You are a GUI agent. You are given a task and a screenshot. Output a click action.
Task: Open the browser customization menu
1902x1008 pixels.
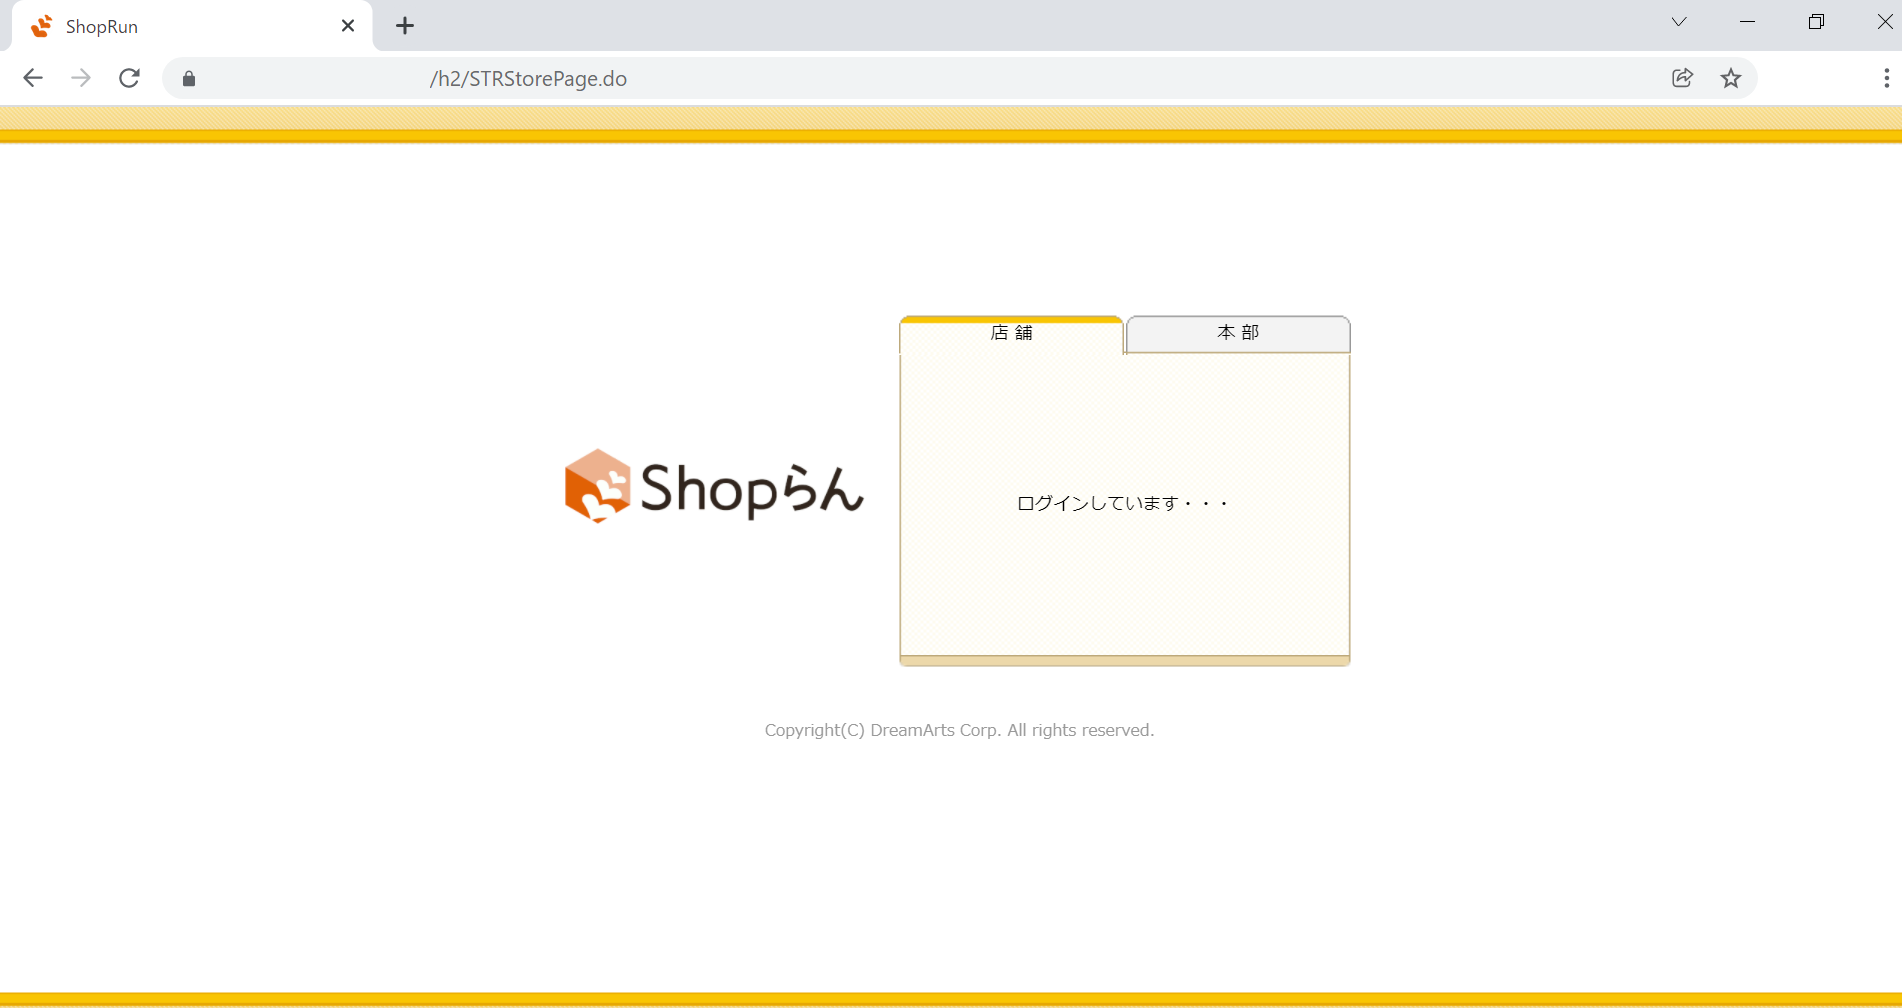pyautogui.click(x=1886, y=78)
